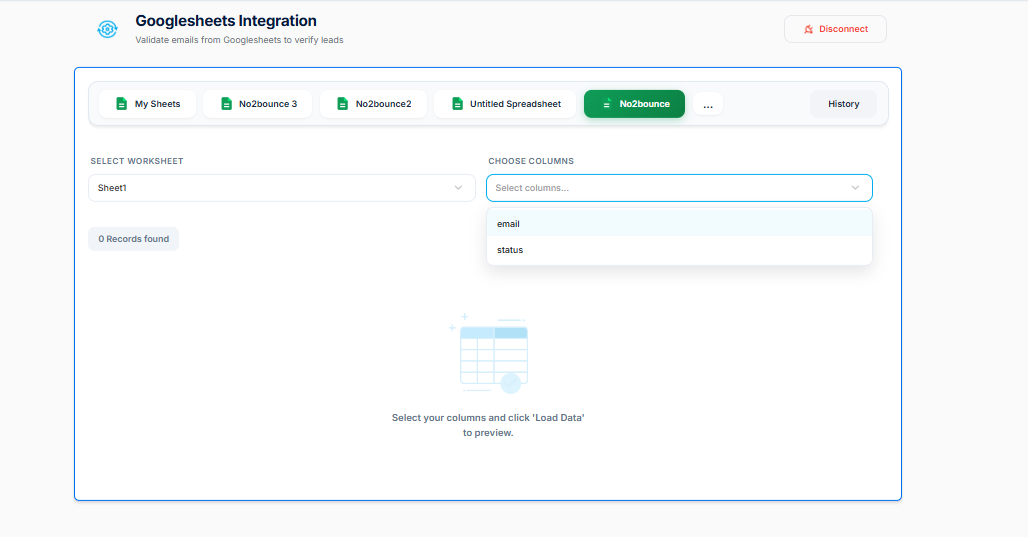Choose the email column option
The width and height of the screenshot is (1028, 537).
pyautogui.click(x=679, y=224)
